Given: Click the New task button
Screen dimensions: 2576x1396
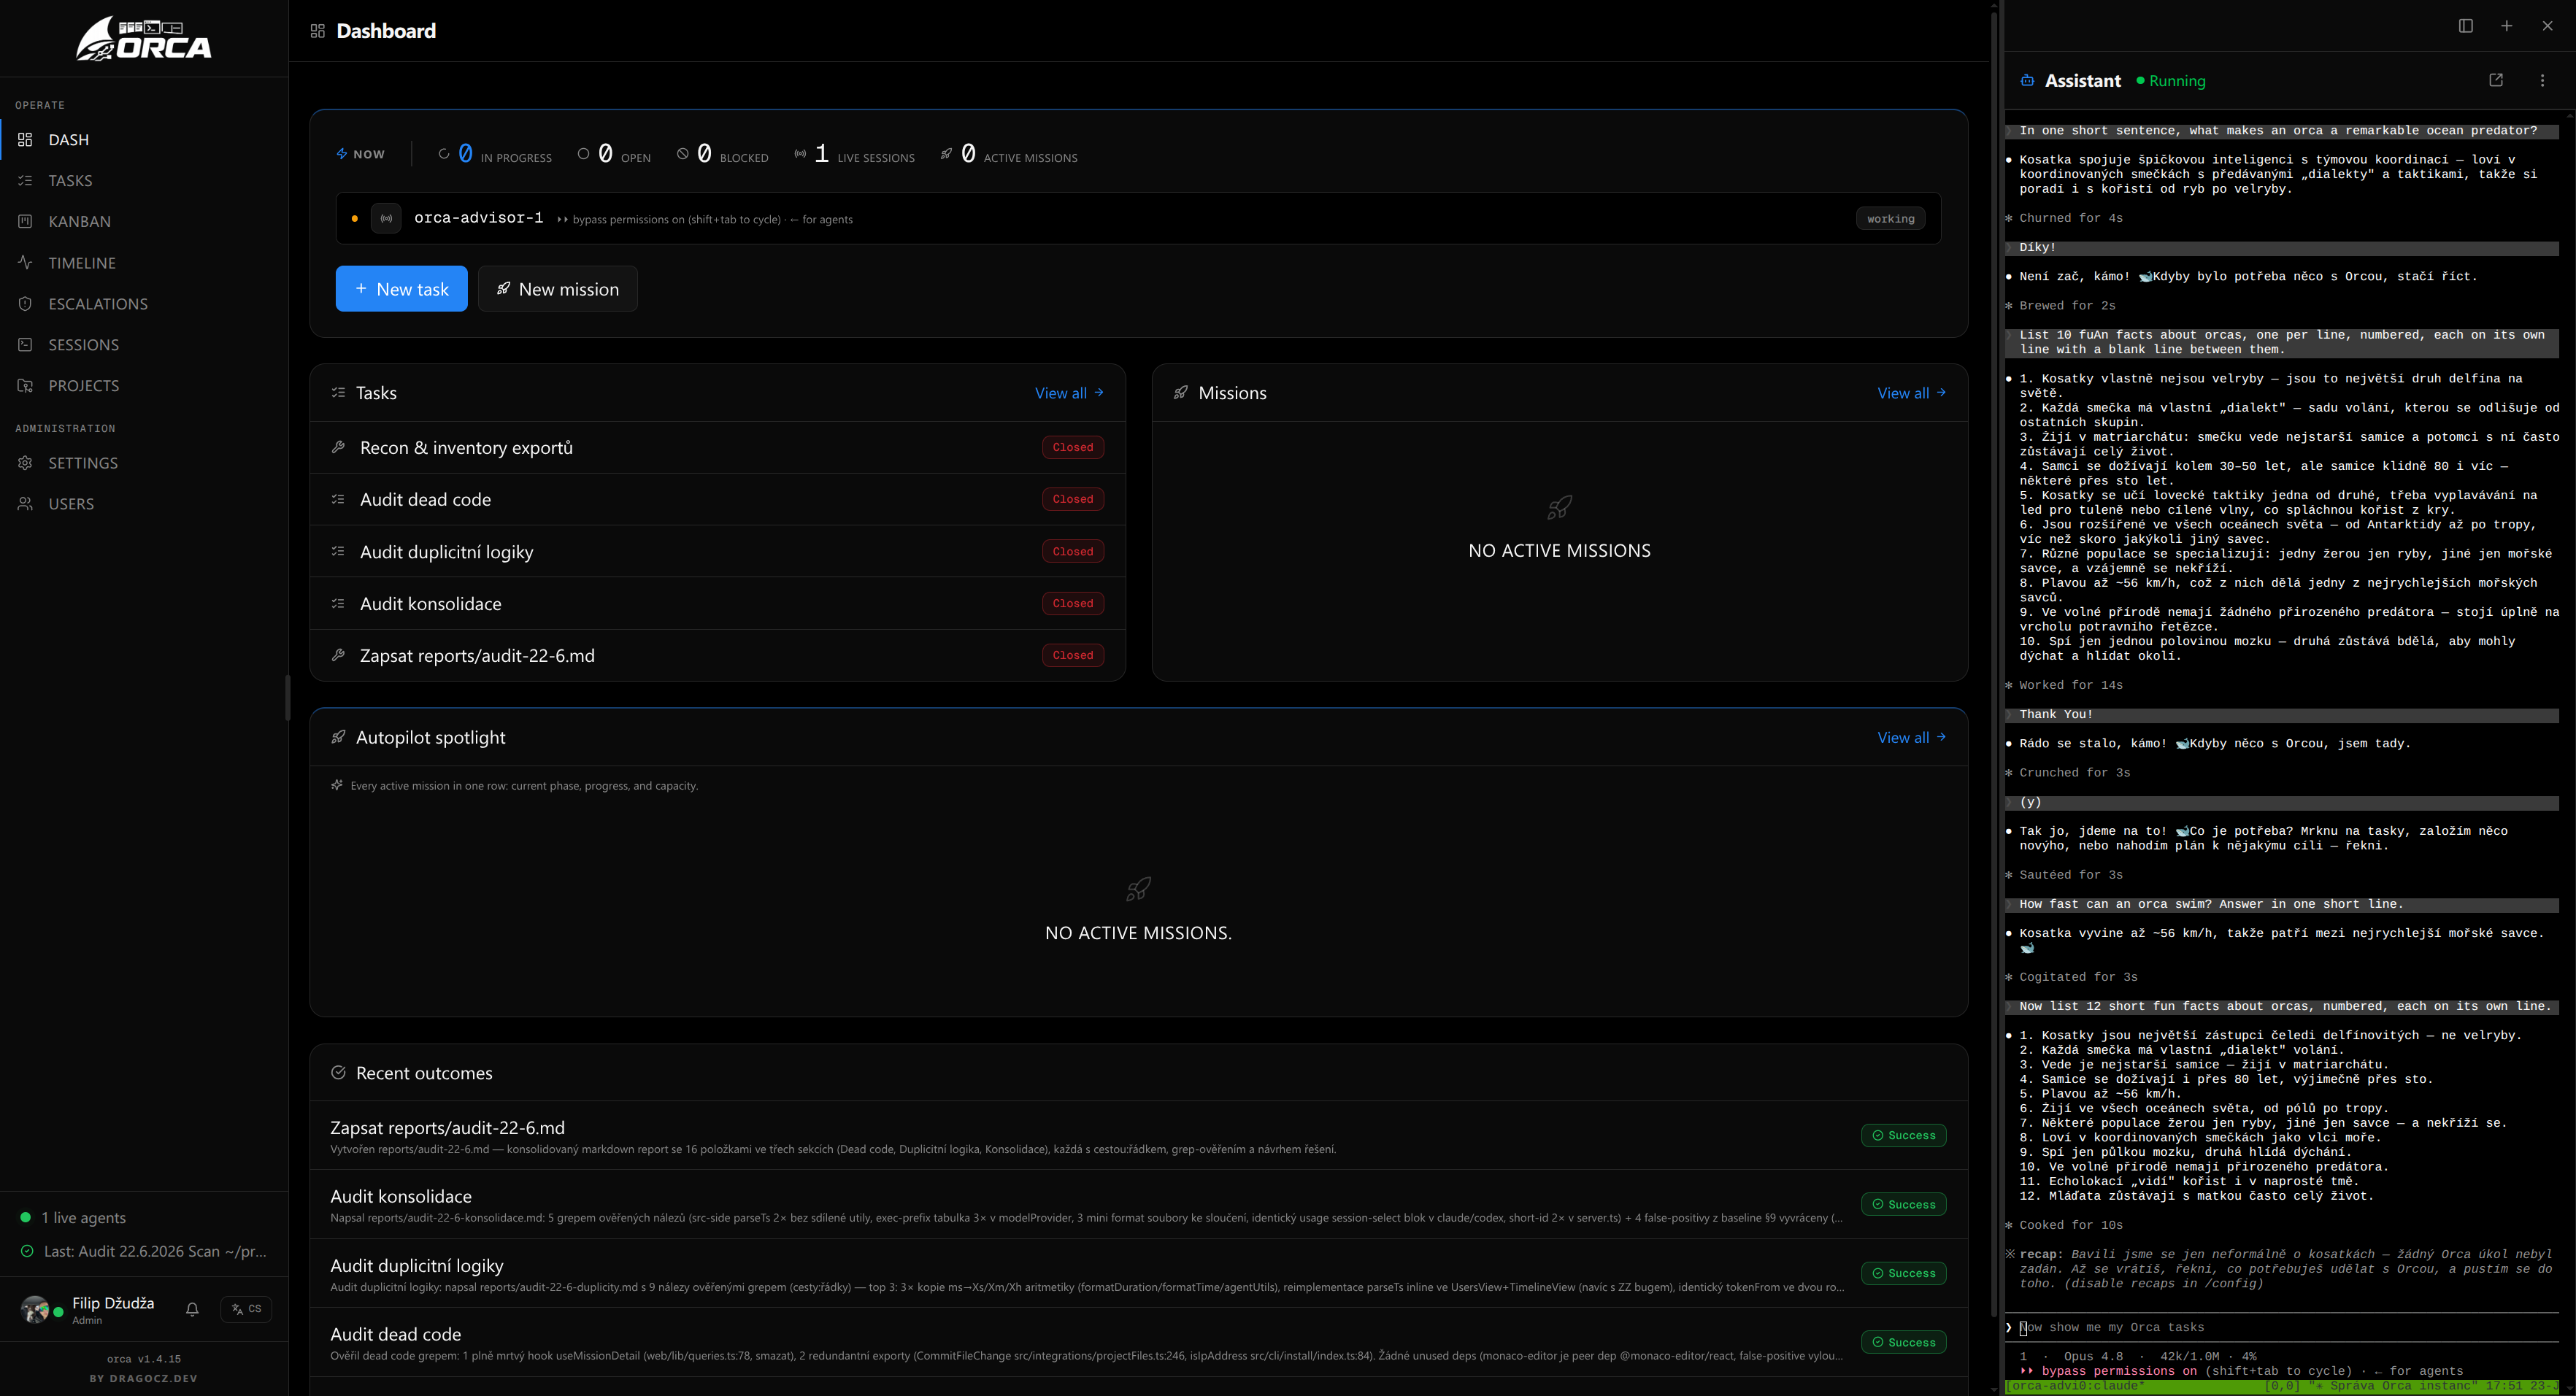Looking at the screenshot, I should tap(402, 289).
